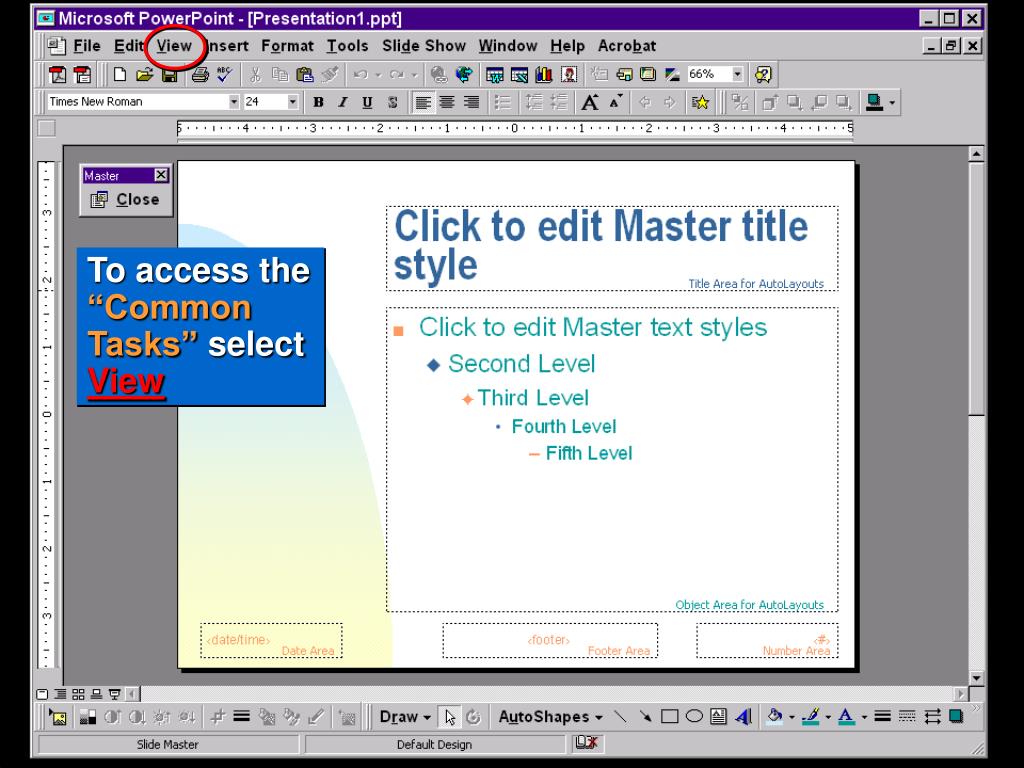
Task: Open the Slide Show menu
Action: click(424, 46)
